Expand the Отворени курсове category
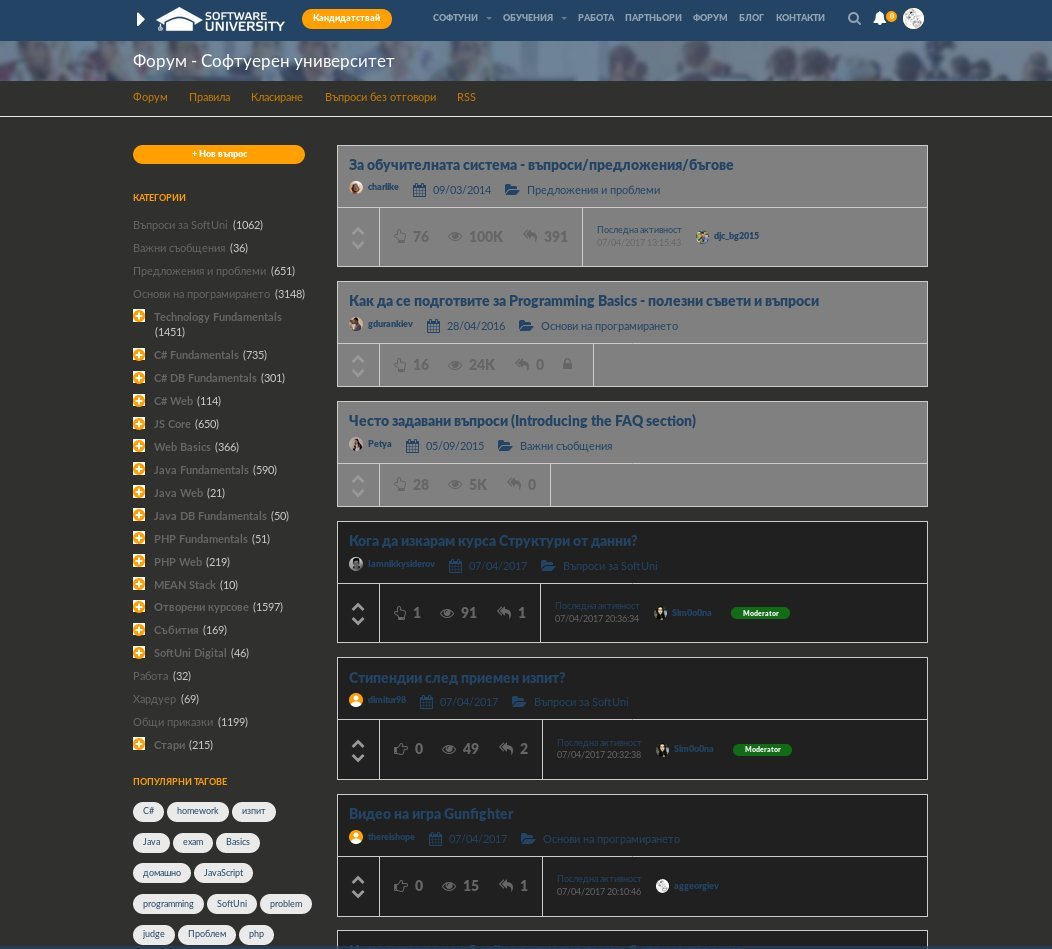The height and width of the screenshot is (949, 1052). click(139, 606)
